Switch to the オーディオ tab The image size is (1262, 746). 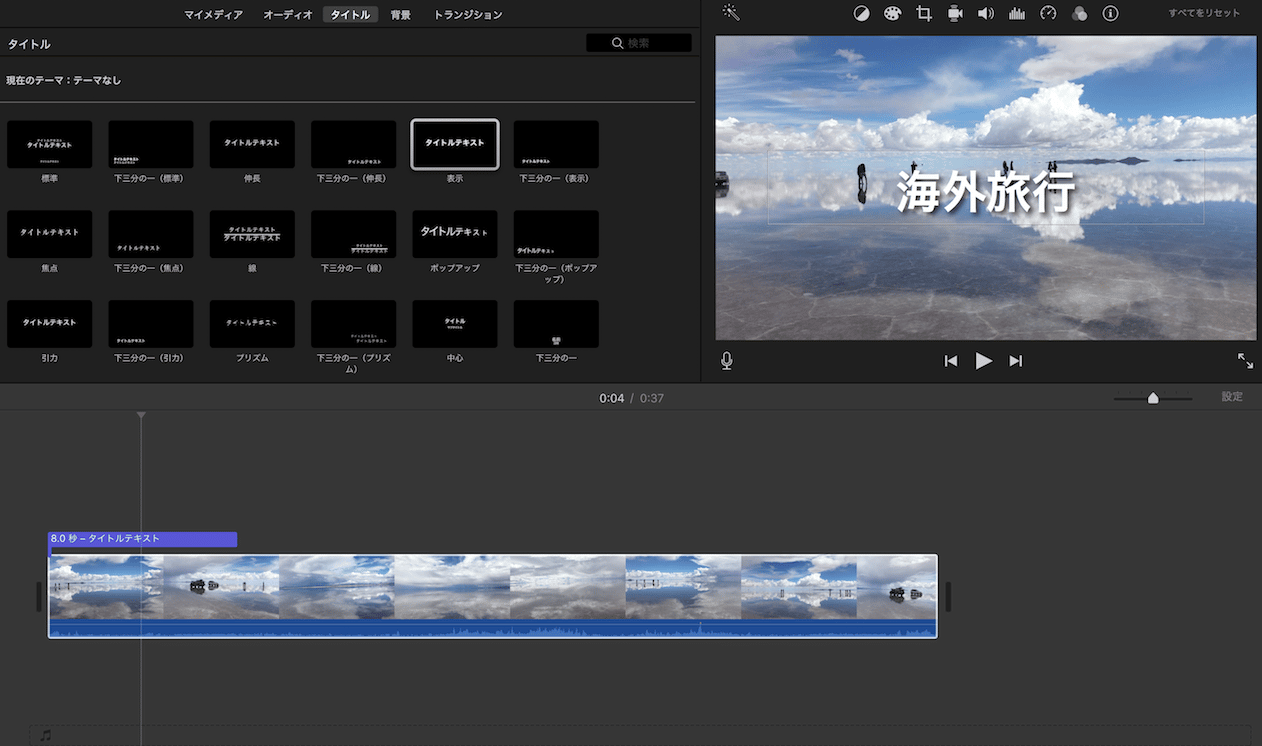[x=288, y=15]
